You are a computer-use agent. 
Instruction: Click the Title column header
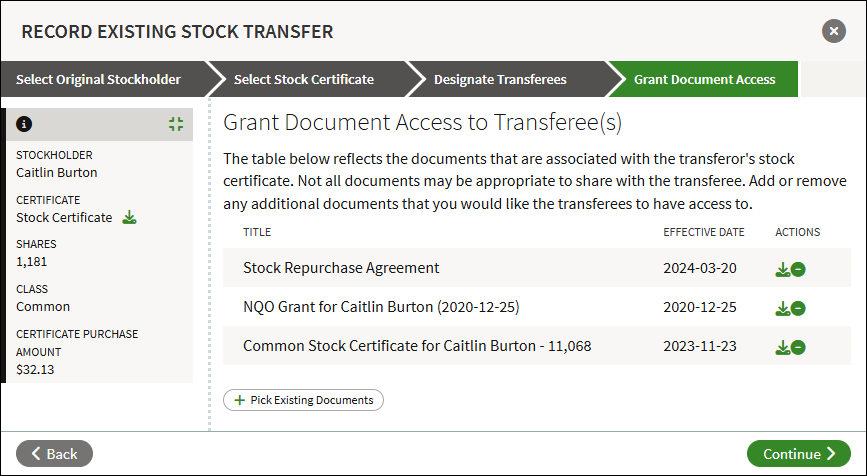coord(257,232)
